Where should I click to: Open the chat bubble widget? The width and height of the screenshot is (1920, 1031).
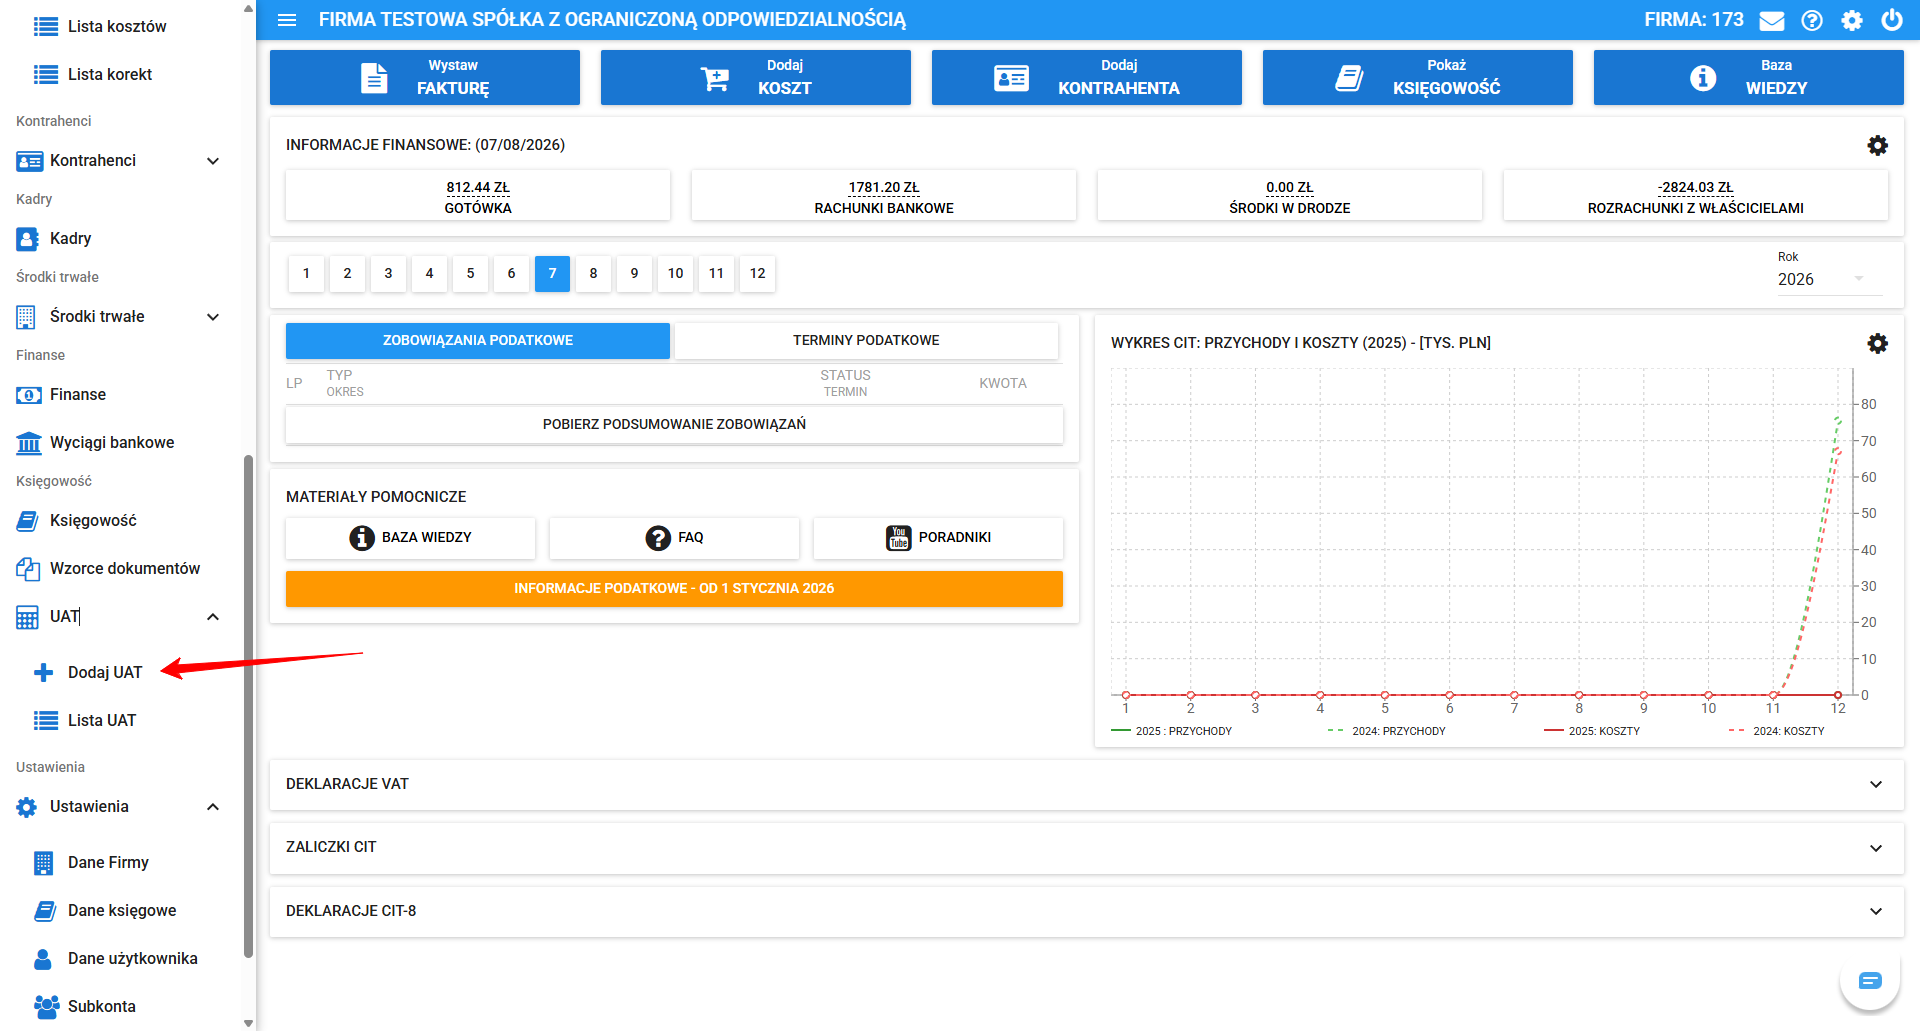pos(1870,981)
